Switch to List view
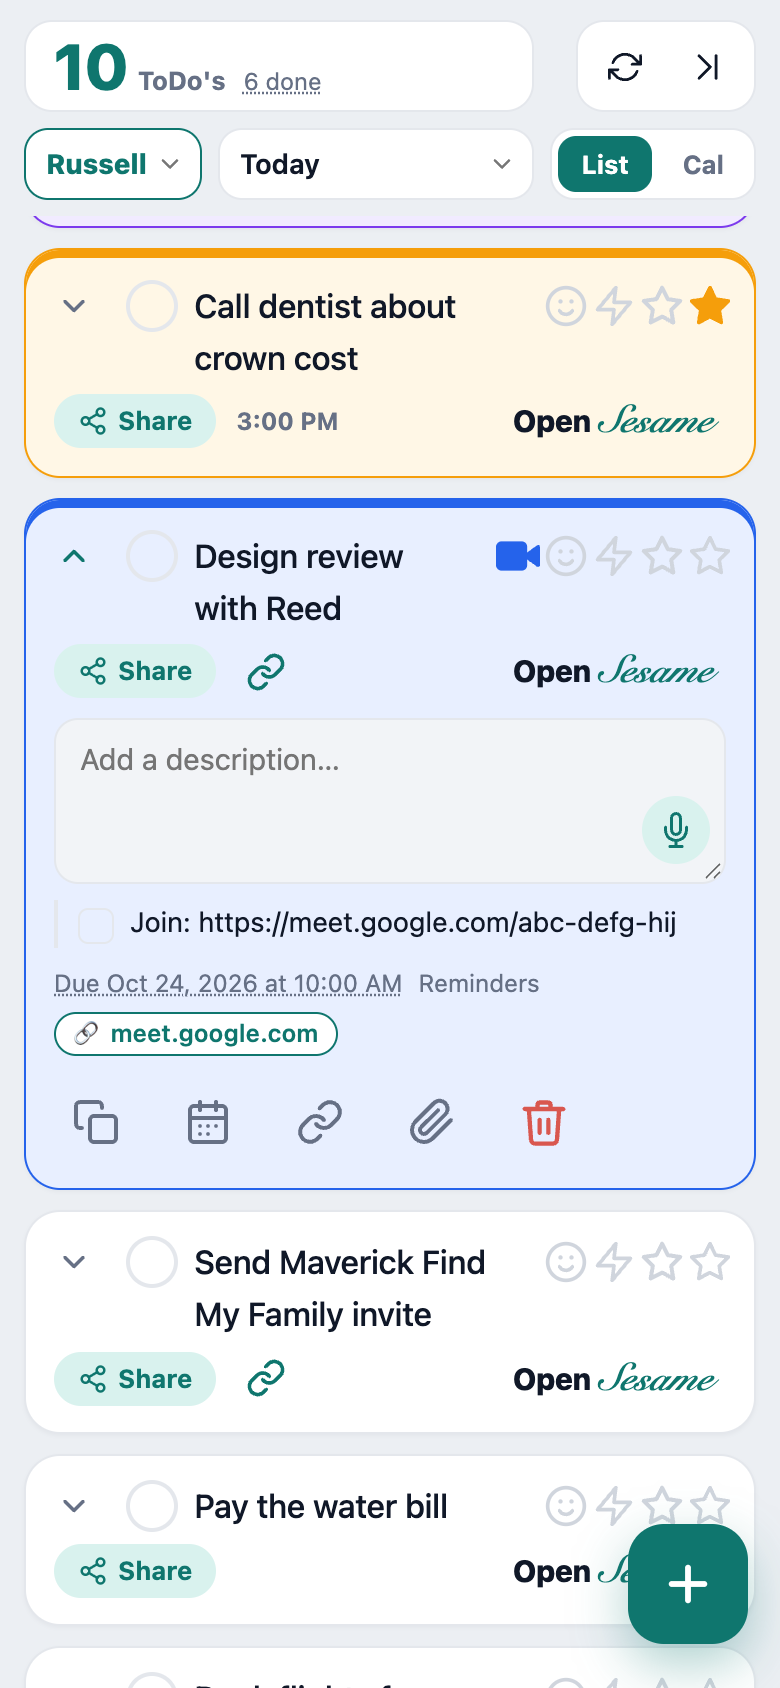The image size is (780, 1688). click(605, 164)
